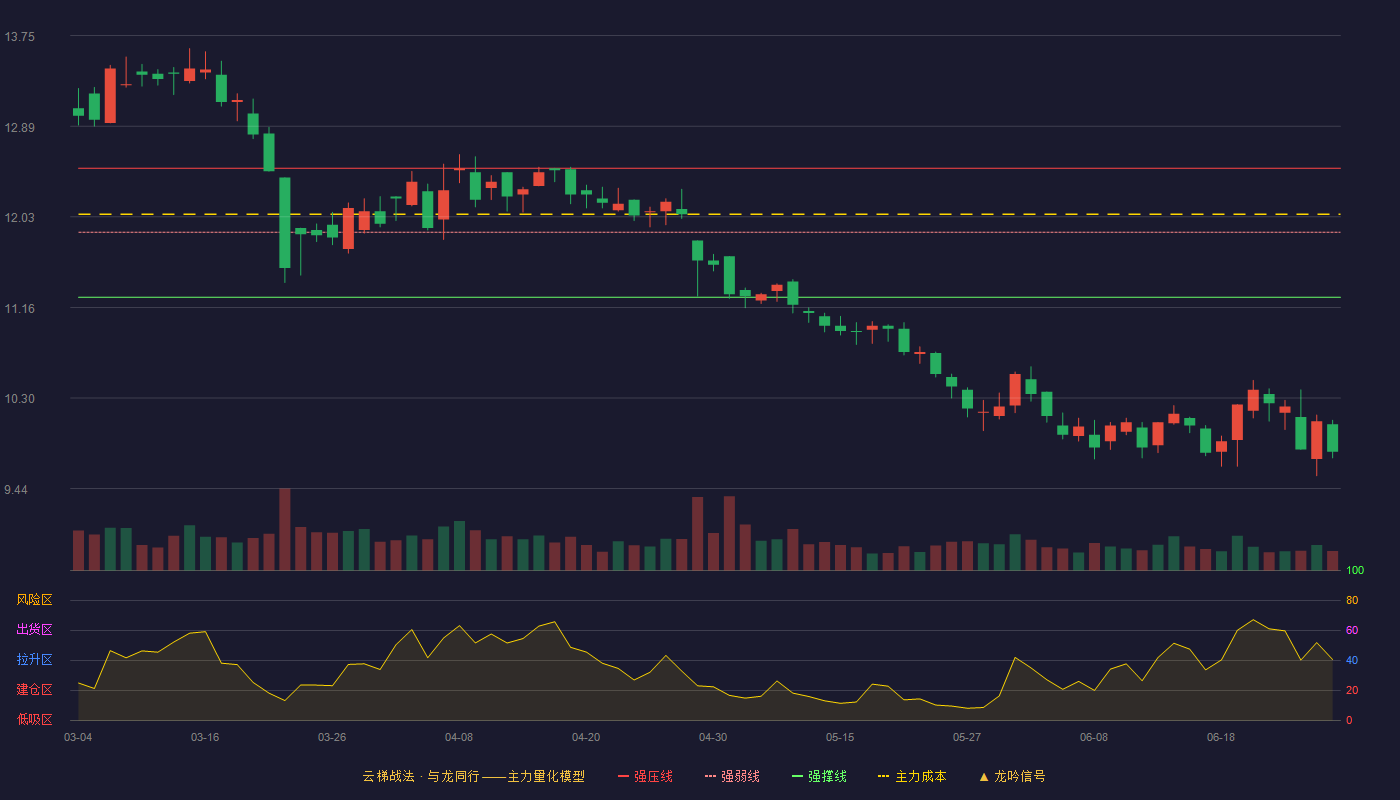Click the 9.44 price axis label
The image size is (1400, 800).
[16, 490]
